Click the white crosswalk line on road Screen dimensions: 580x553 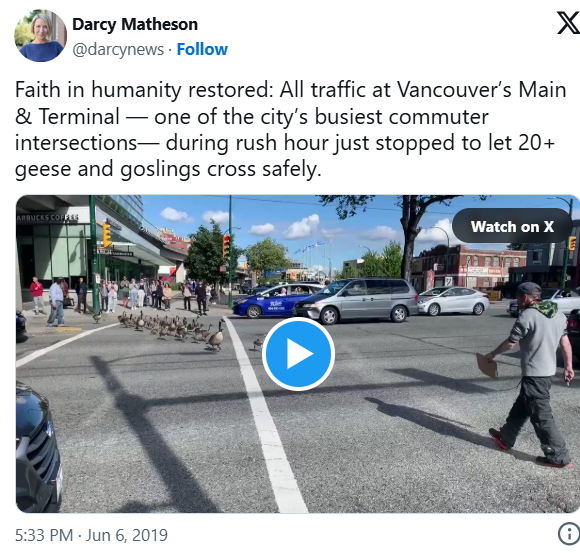coord(266,414)
